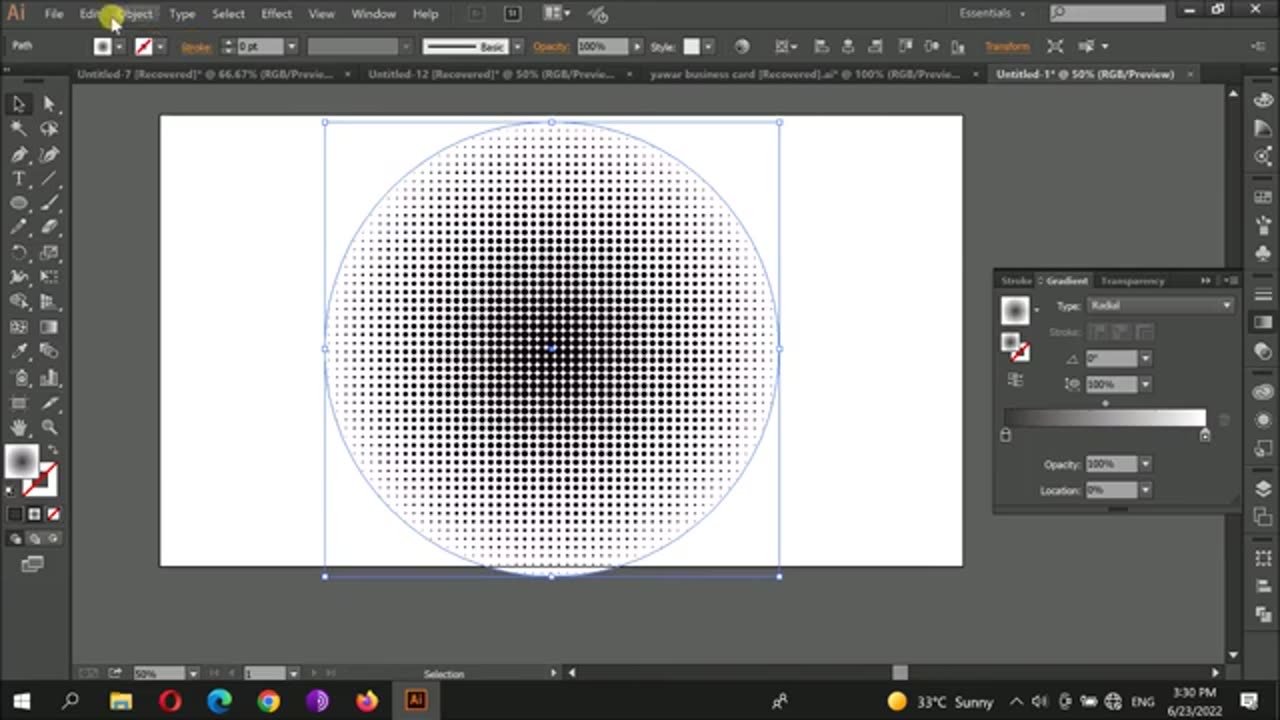Click the workspace search field
This screenshot has height=720, width=1280.
(x=1108, y=13)
